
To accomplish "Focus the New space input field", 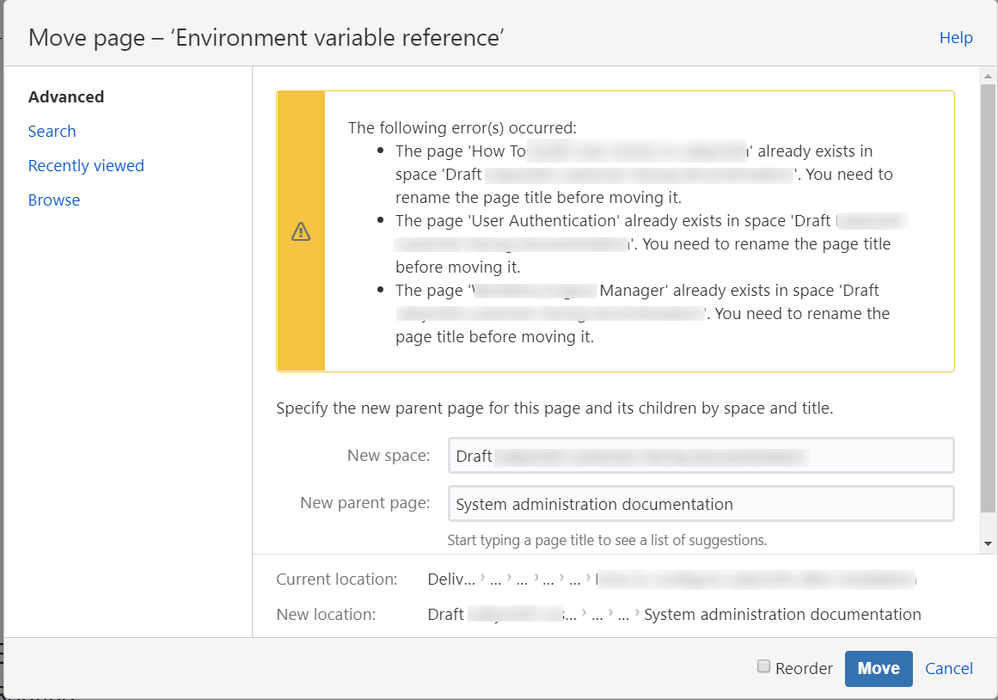I will pyautogui.click(x=701, y=456).
